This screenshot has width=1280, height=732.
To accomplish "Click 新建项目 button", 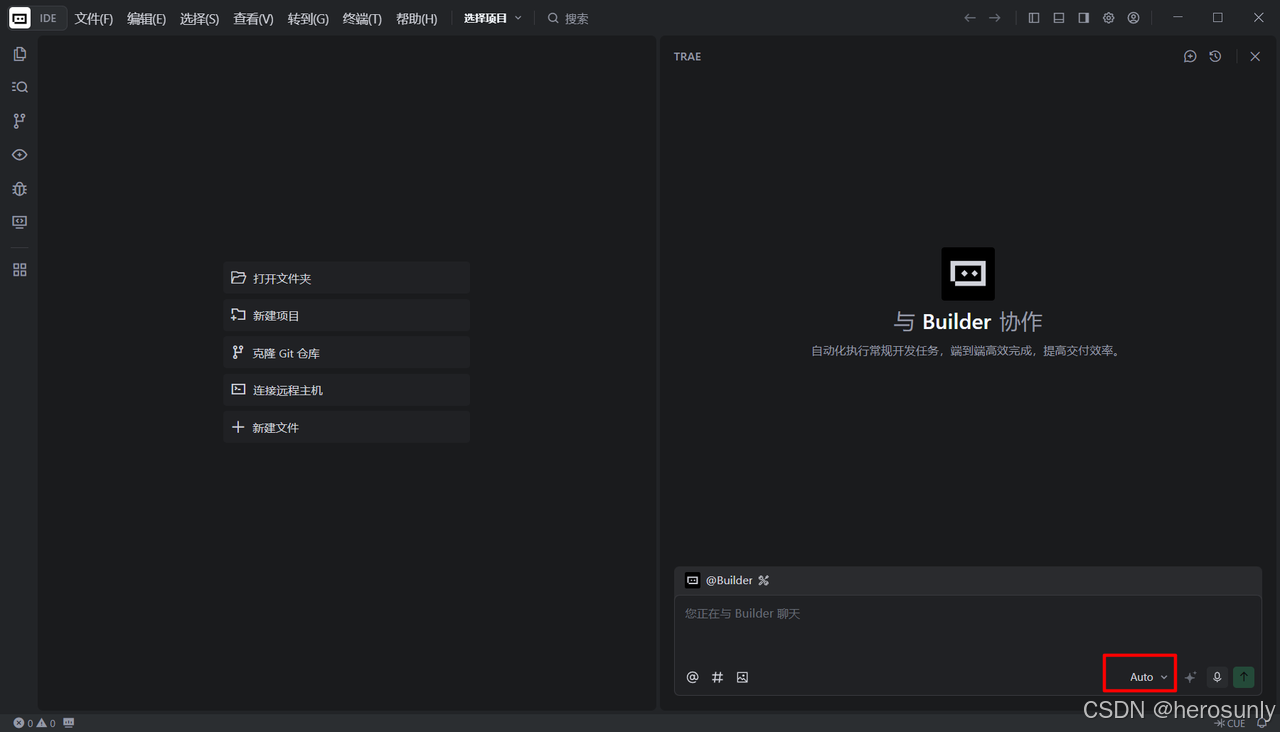I will [x=346, y=315].
